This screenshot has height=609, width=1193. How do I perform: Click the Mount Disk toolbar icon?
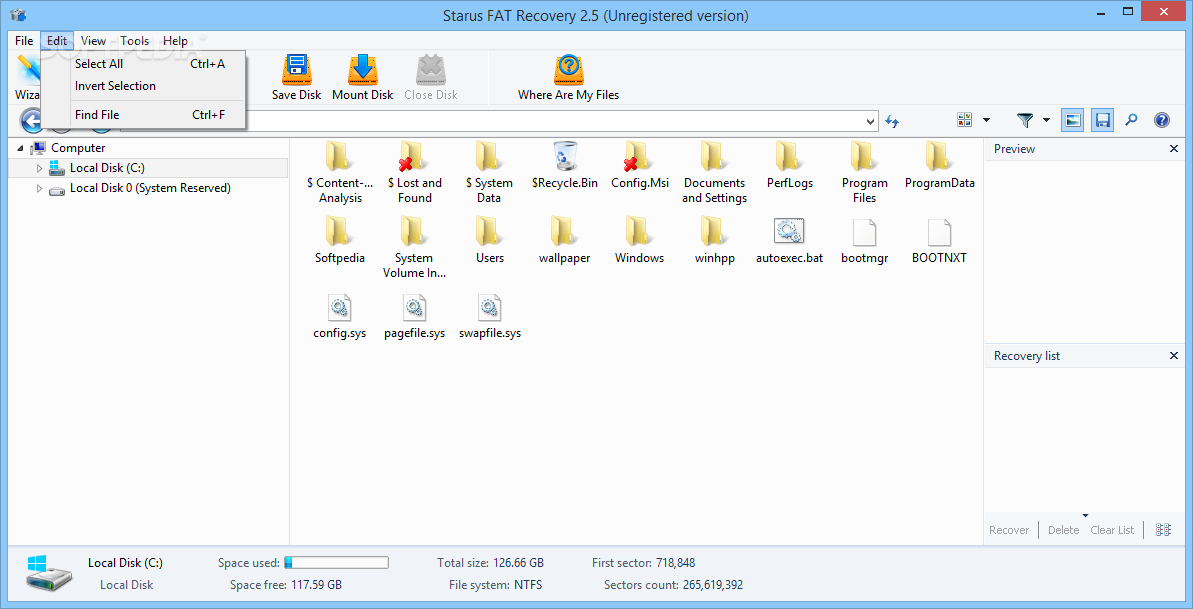363,78
